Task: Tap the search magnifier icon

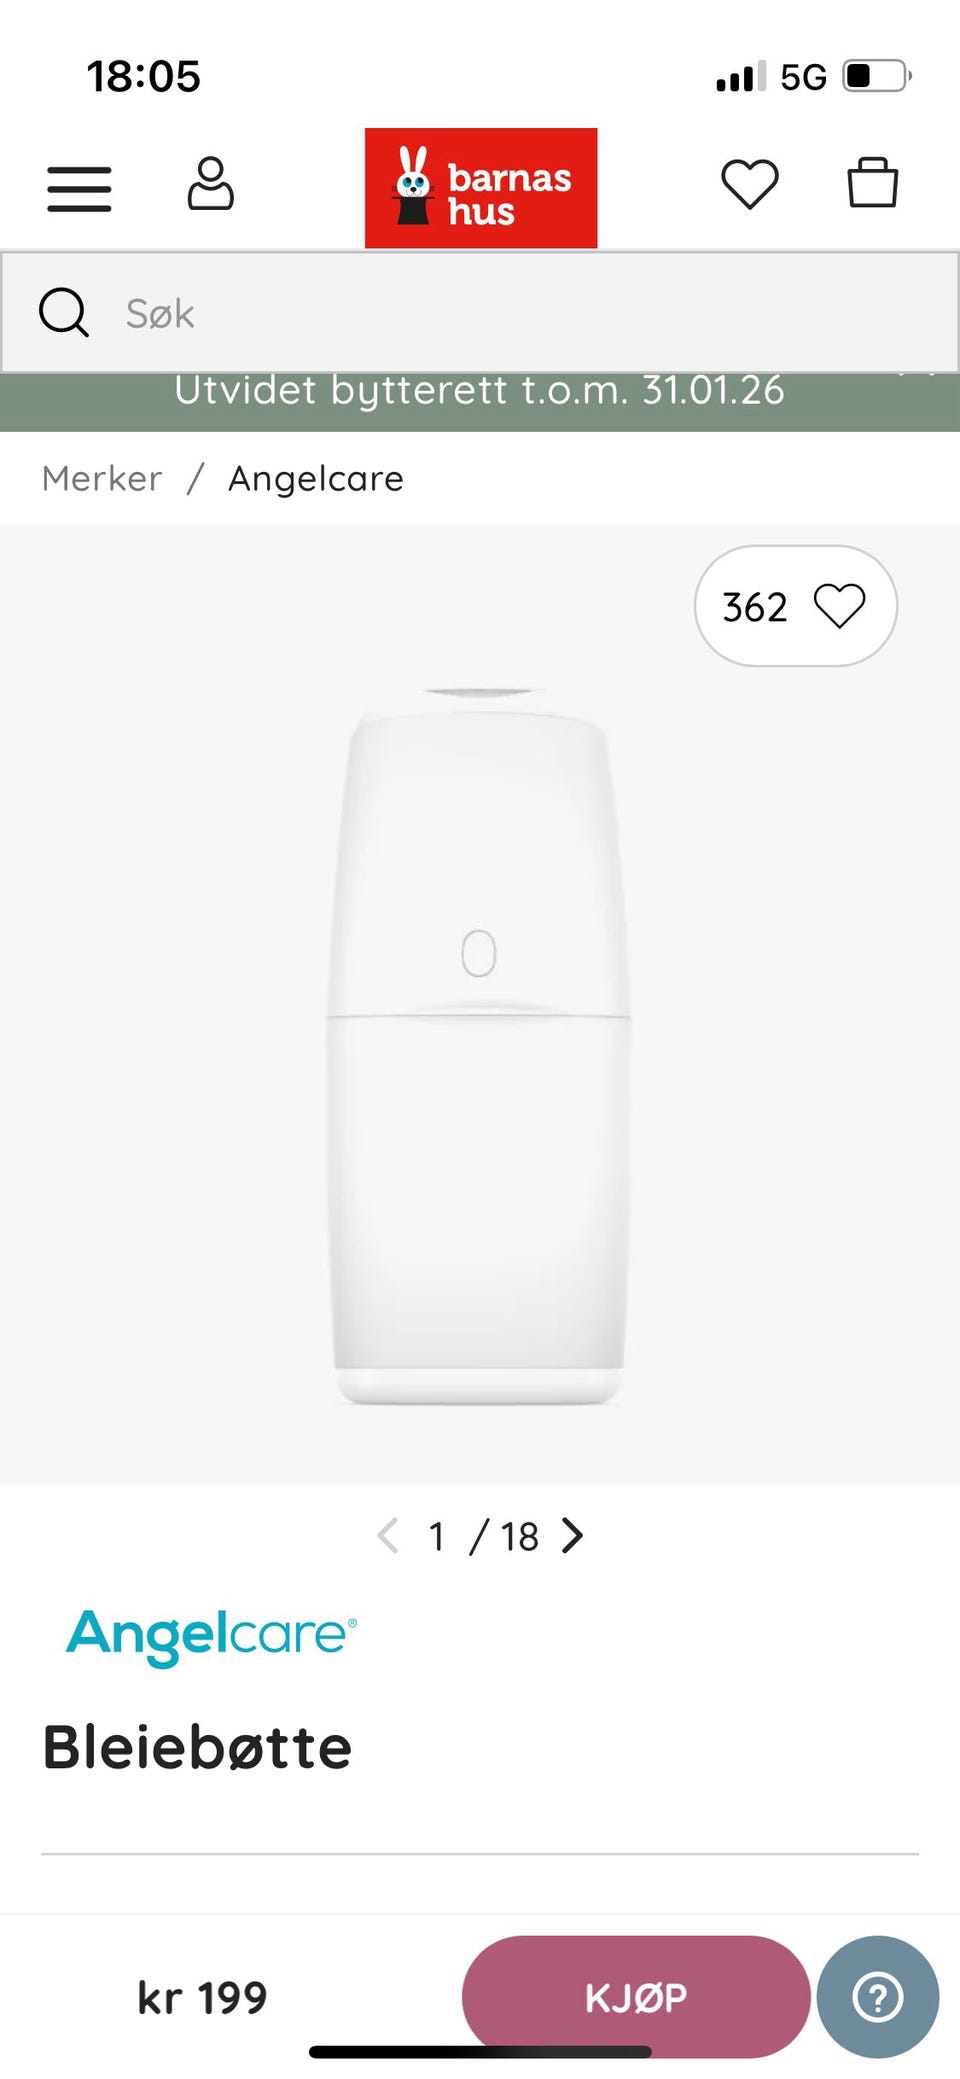Action: (x=64, y=313)
